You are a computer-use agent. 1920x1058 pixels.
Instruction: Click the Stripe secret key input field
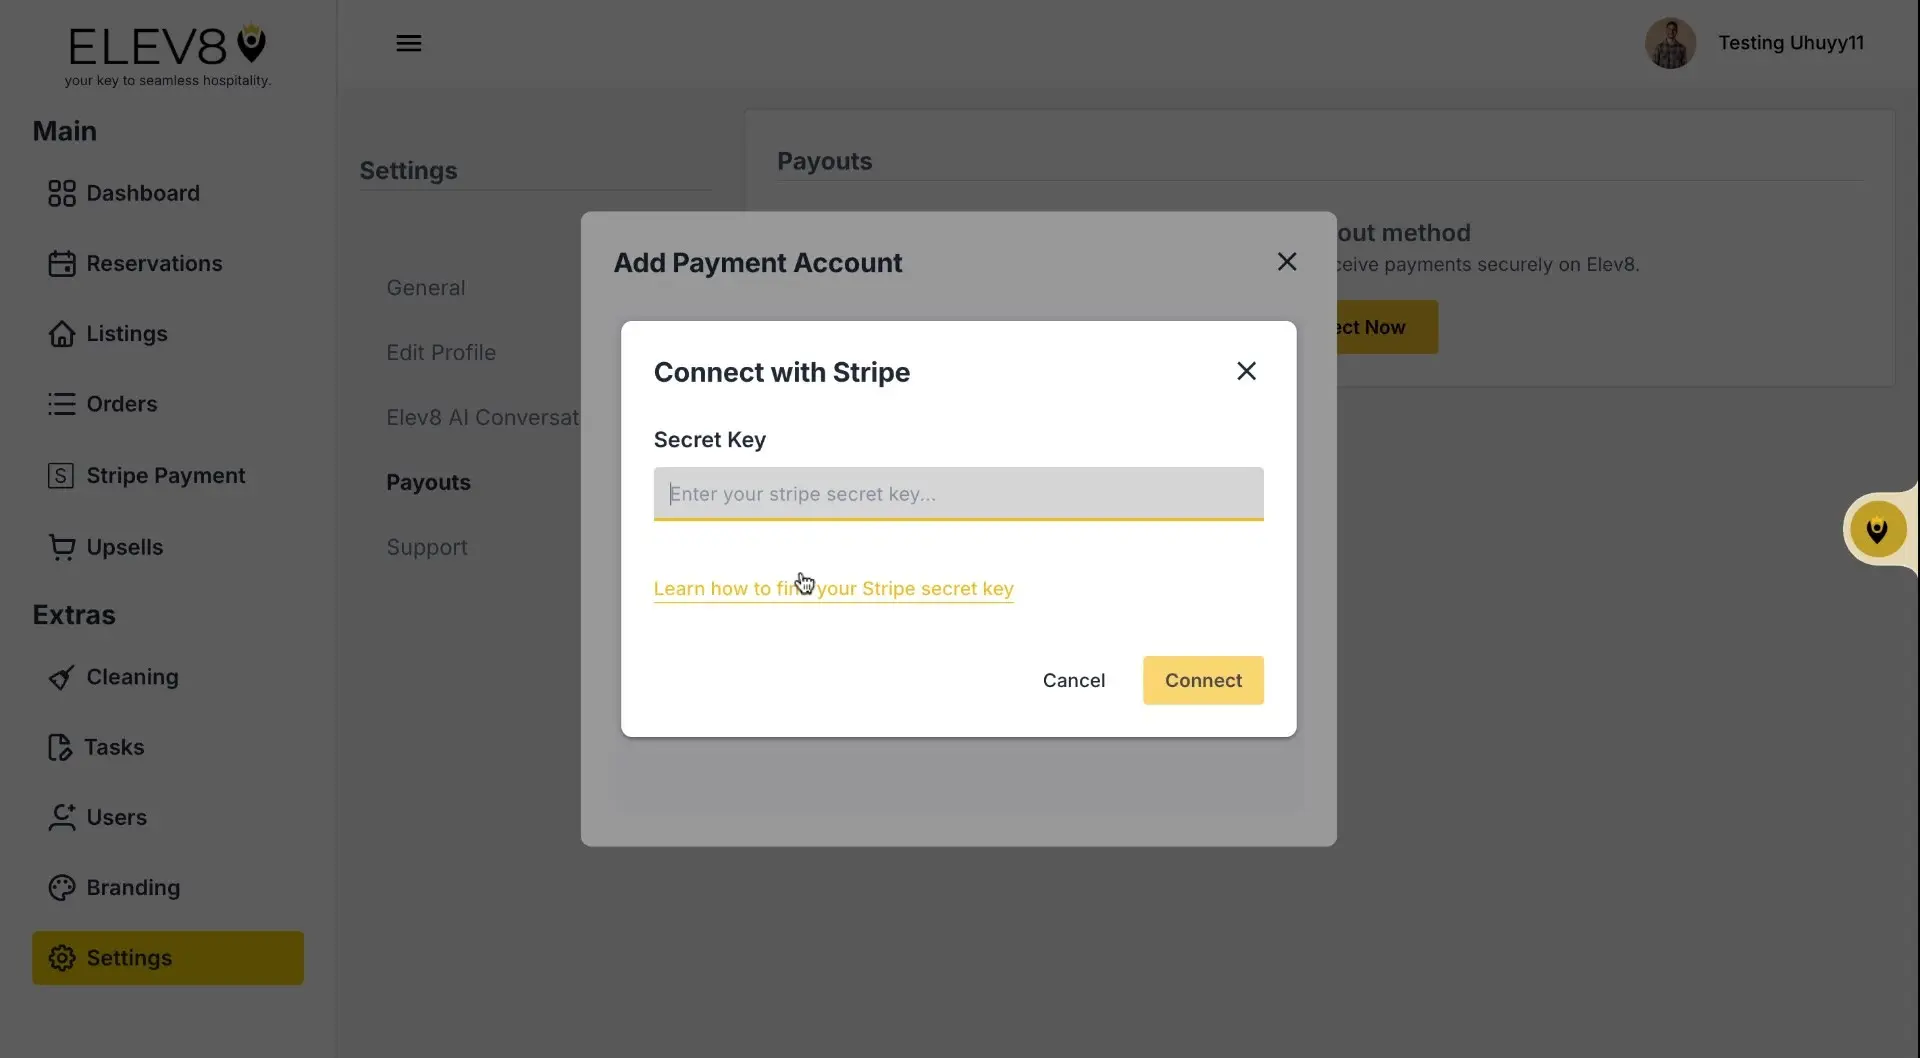(957, 493)
